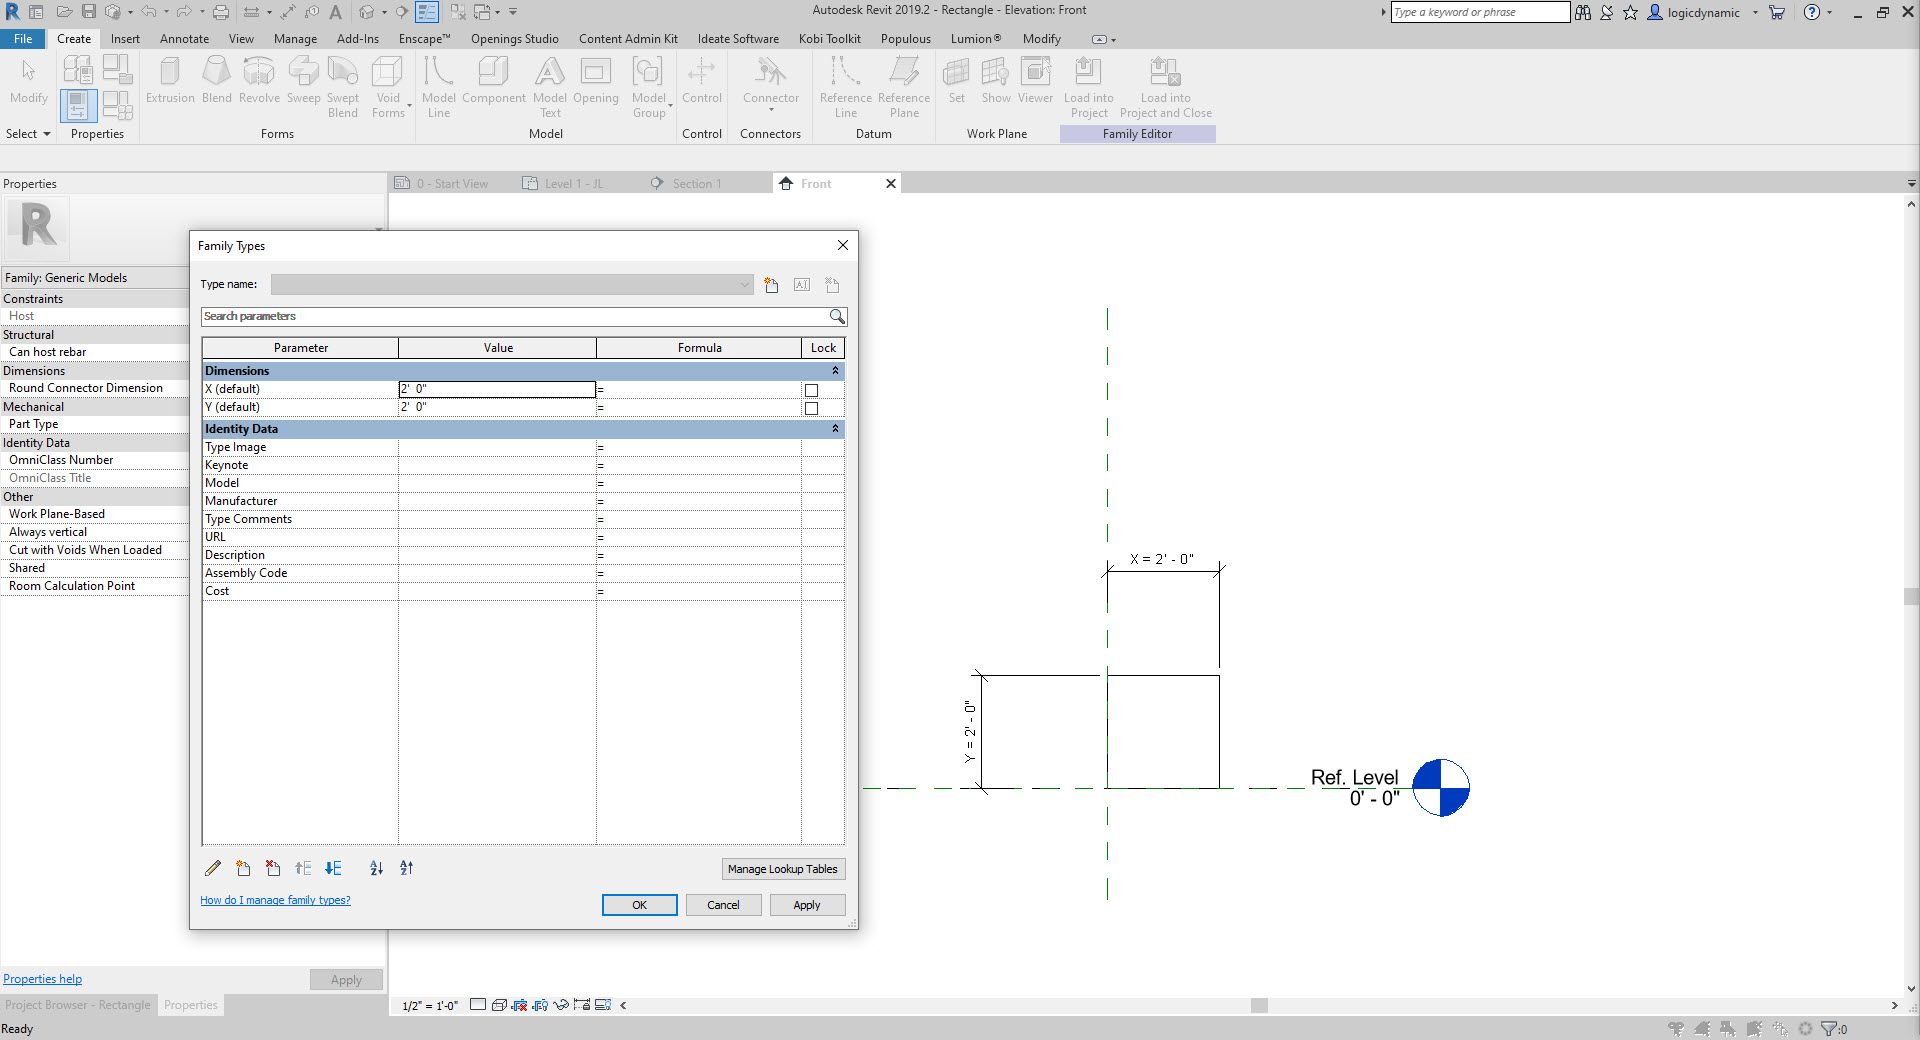This screenshot has width=1920, height=1040.
Task: Toggle Select Pinned Elements in status bar
Action: pyautogui.click(x=1728, y=1028)
